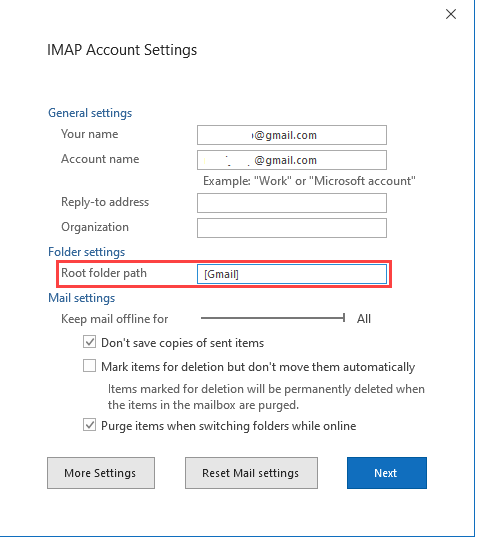Click the "All" offline duration value
The height and width of the screenshot is (537, 477).
coord(364,319)
